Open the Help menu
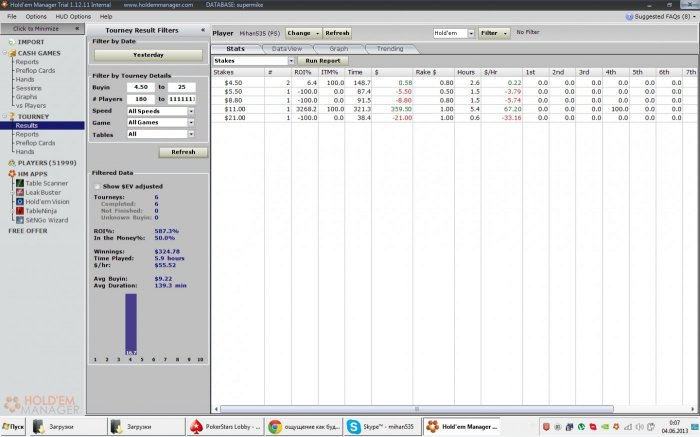700x437 pixels. click(106, 17)
